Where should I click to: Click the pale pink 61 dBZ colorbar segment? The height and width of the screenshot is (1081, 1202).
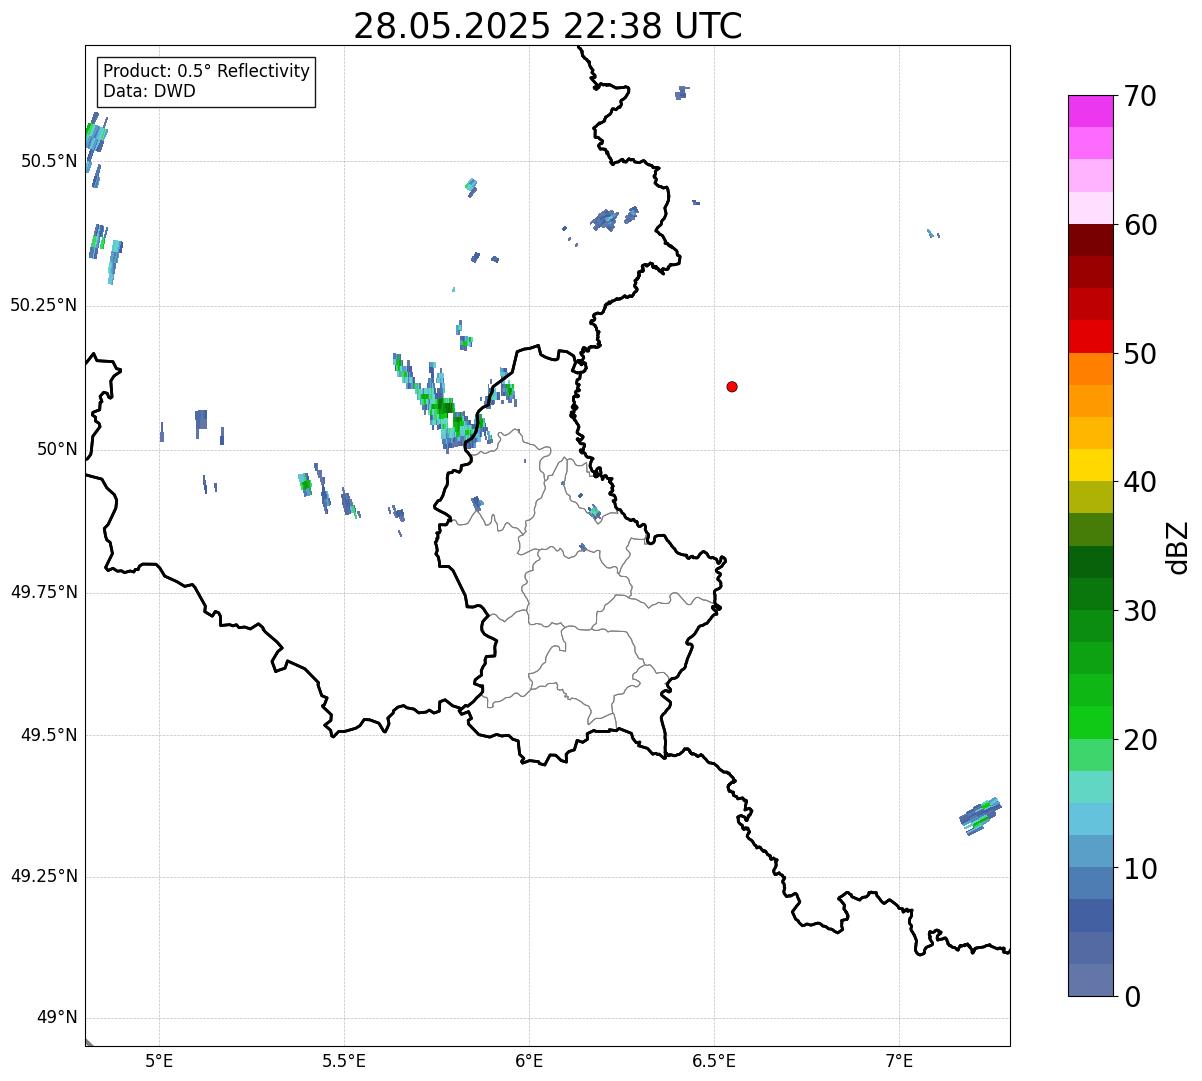[1091, 208]
